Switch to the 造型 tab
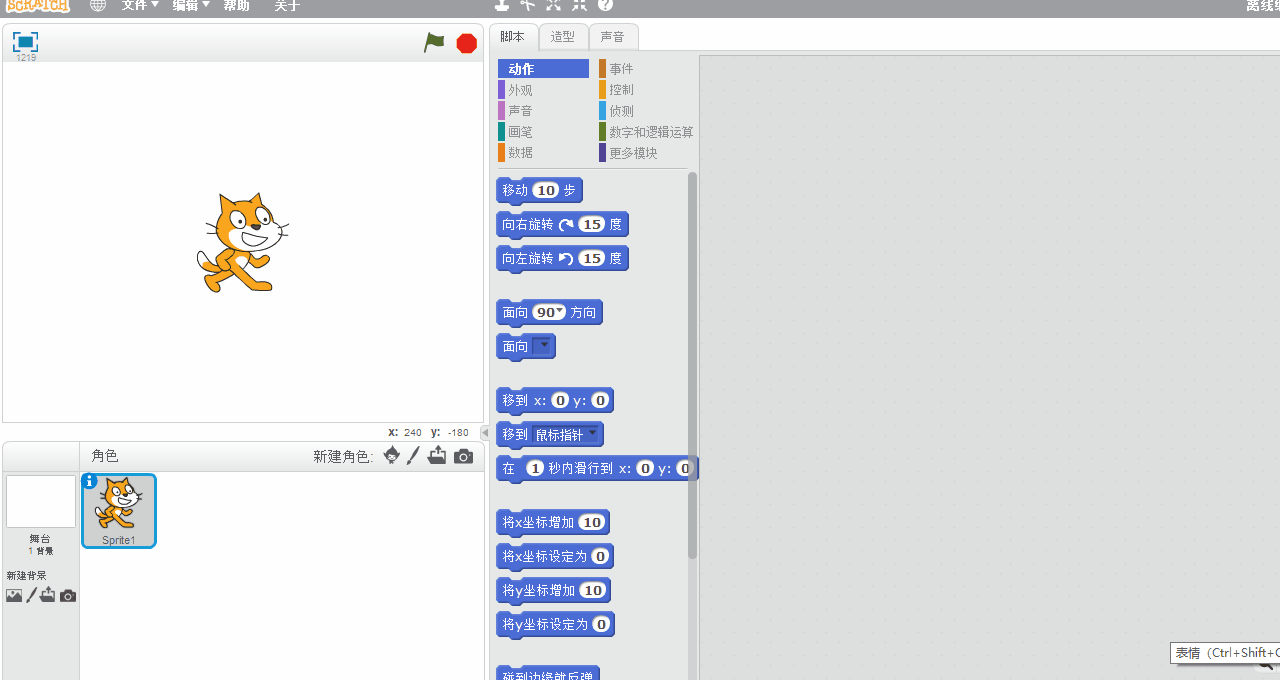 click(563, 37)
